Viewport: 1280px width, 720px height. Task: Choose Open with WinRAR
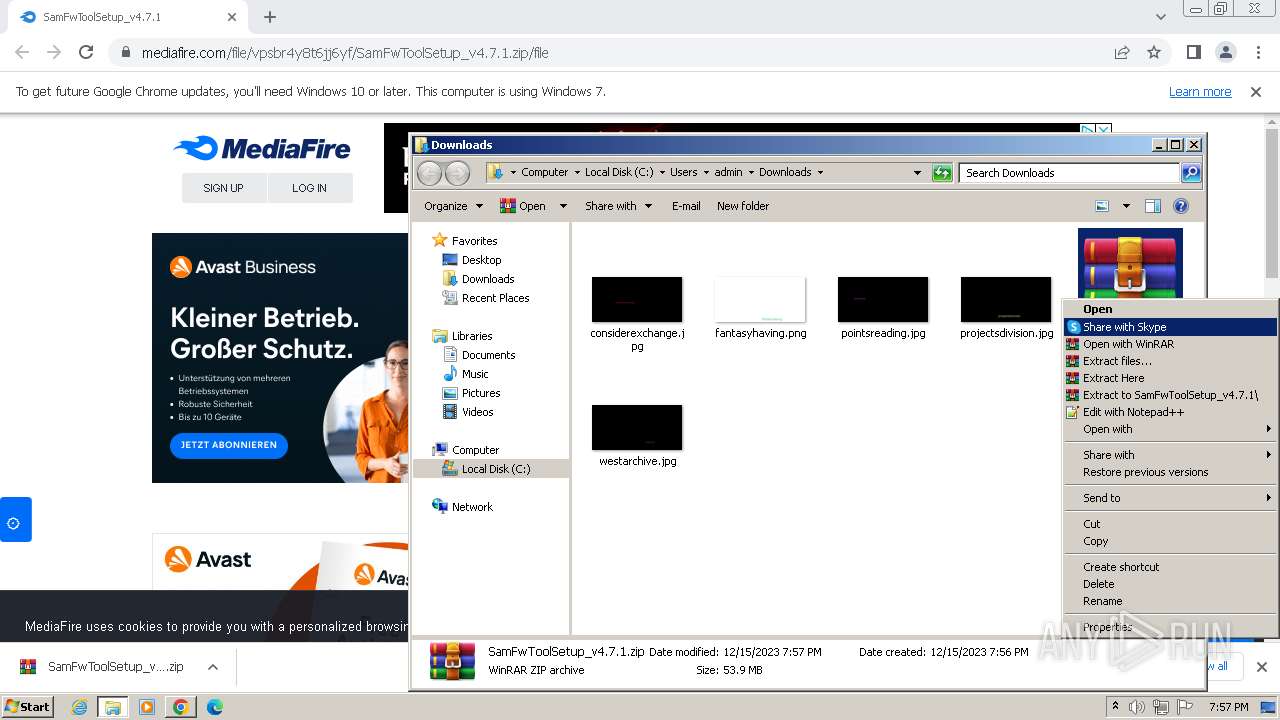[1171, 344]
